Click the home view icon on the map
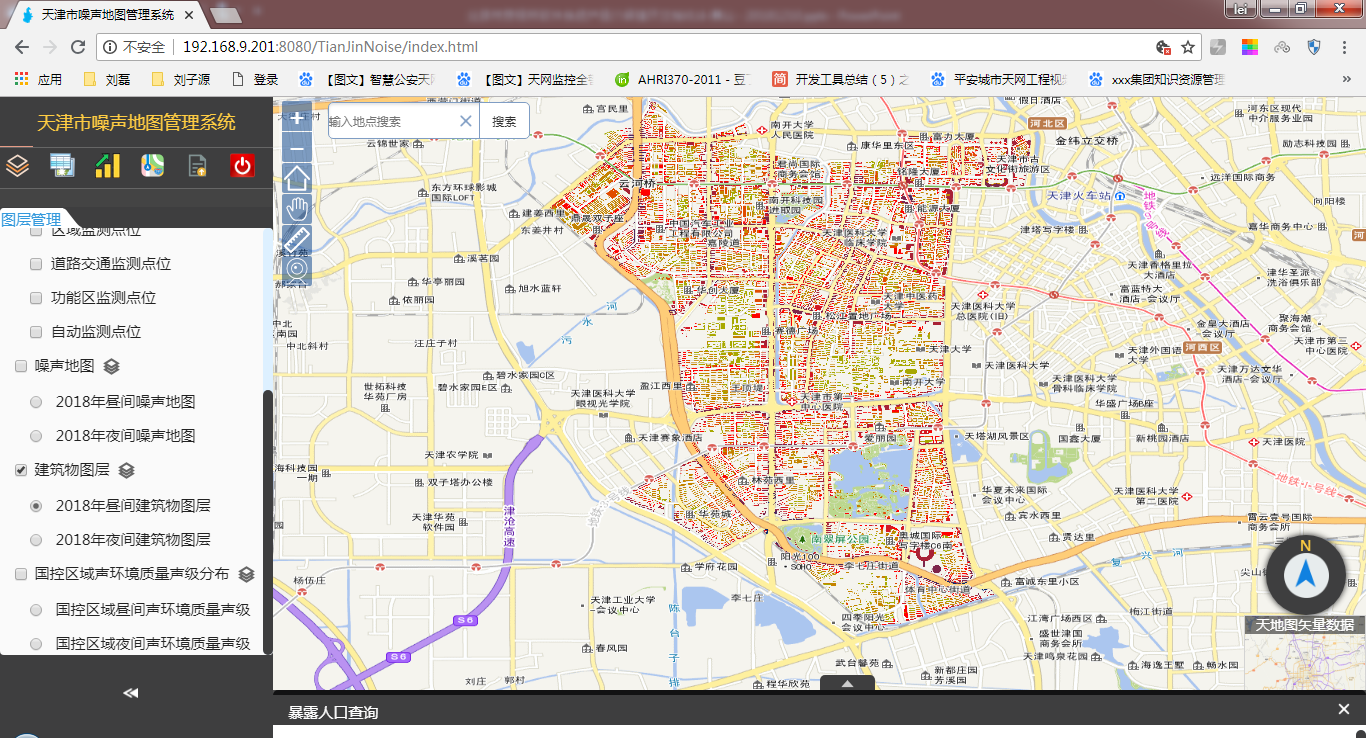 [x=295, y=178]
